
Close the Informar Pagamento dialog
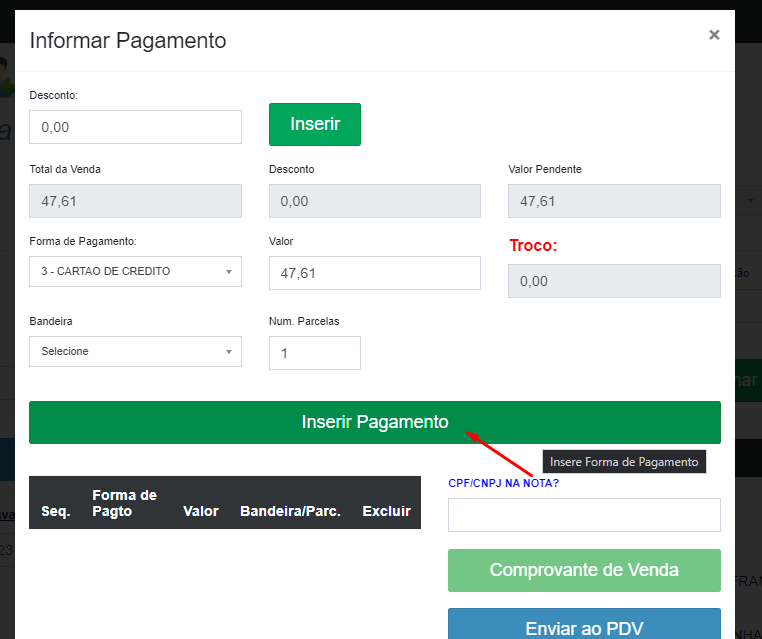tap(713, 35)
